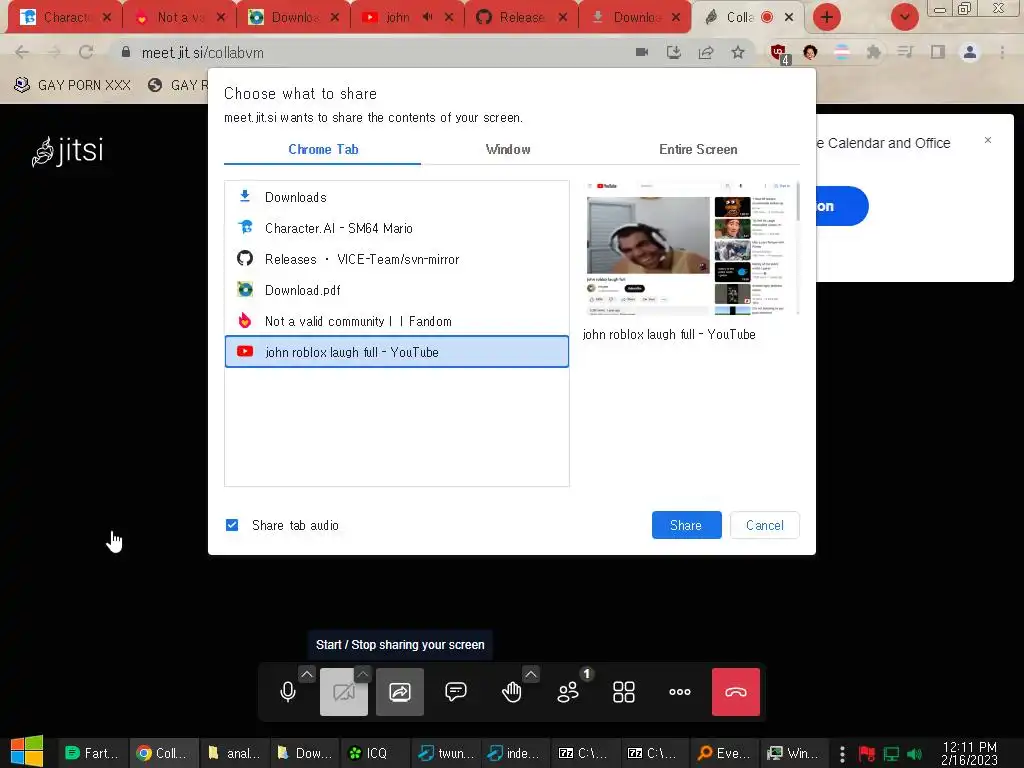Viewport: 1024px width, 768px height.
Task: Select Download.pdf in the tab list
Action: [x=396, y=290]
